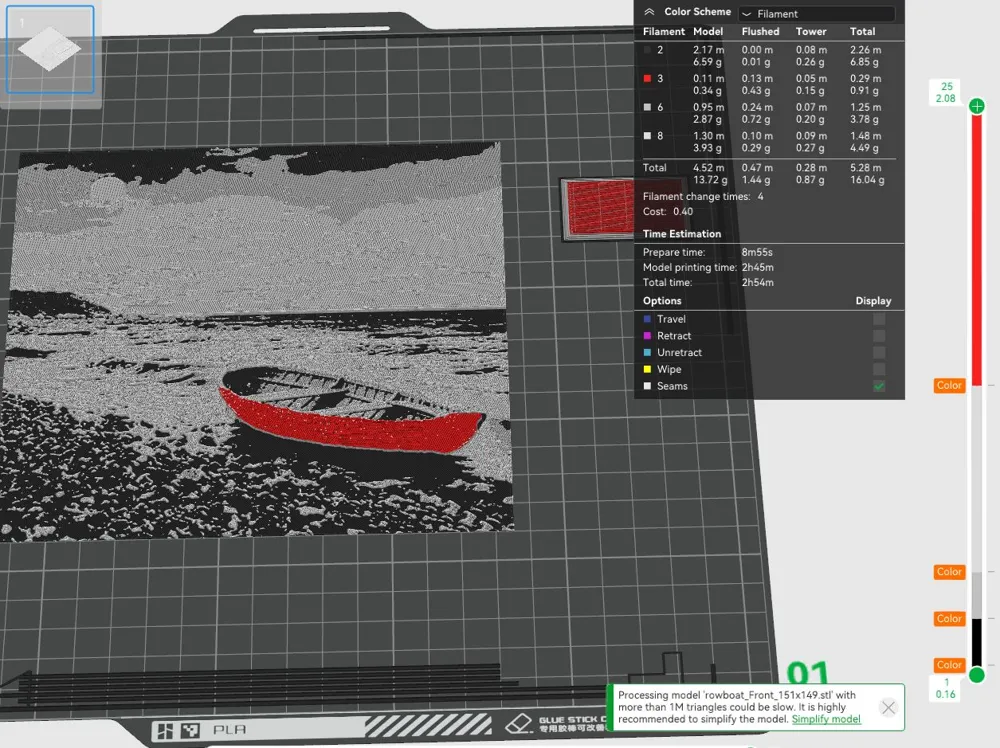
Task: Collapse the Color Scheme panel with the double chevron
Action: point(649,11)
